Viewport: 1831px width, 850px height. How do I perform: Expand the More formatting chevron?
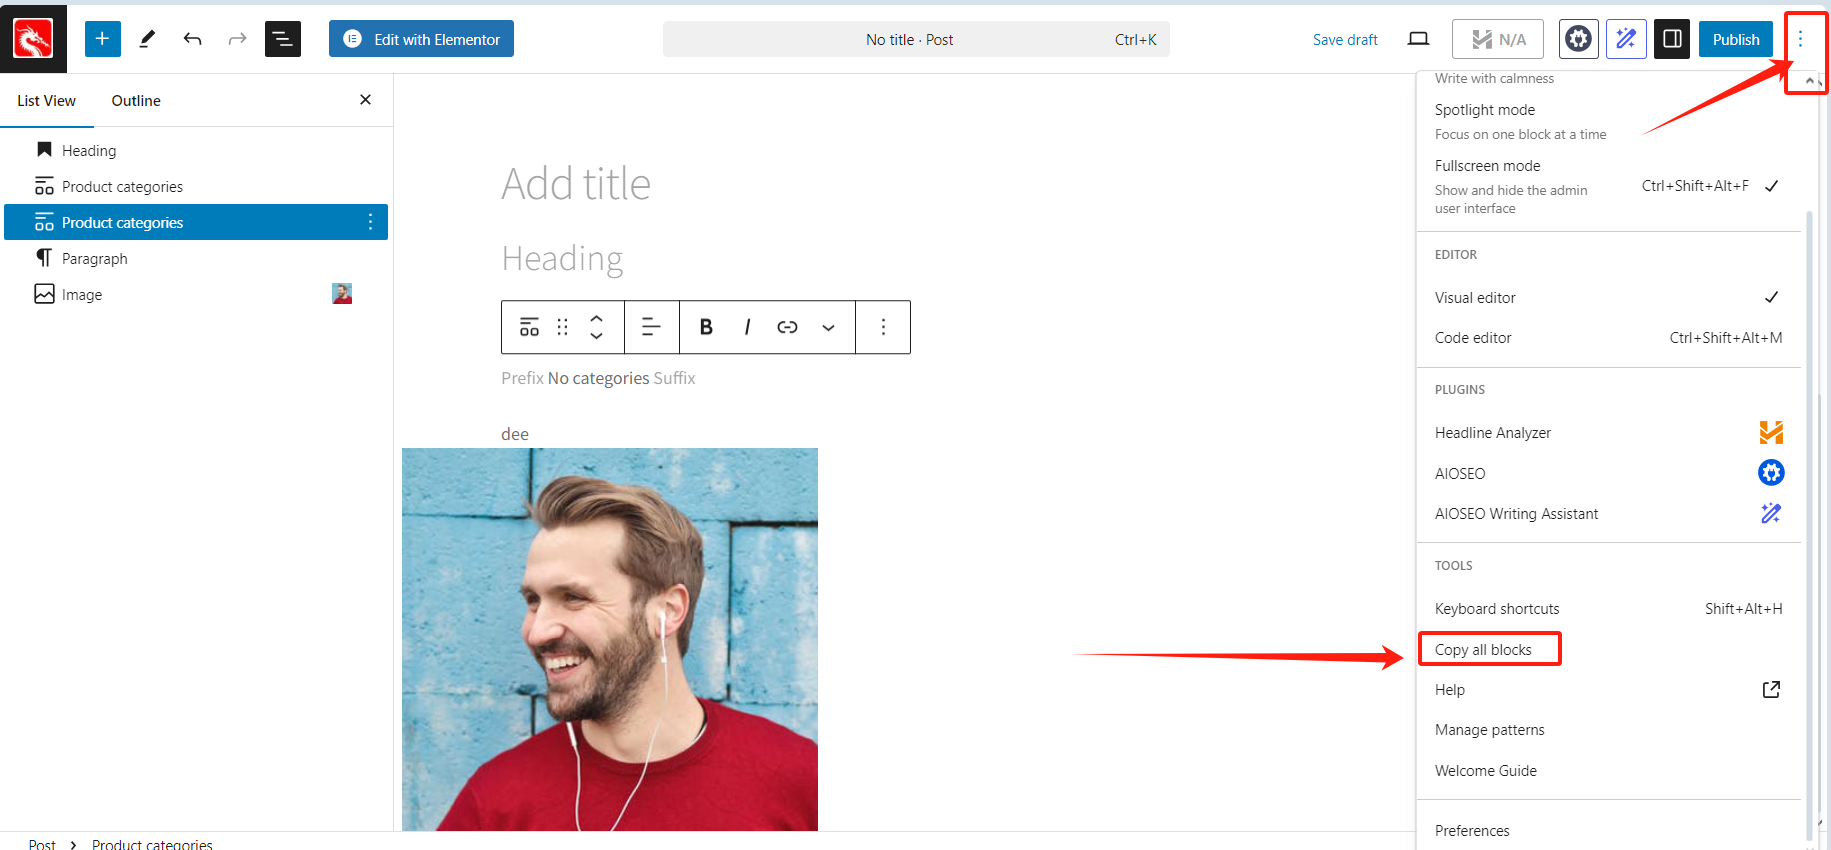(828, 327)
